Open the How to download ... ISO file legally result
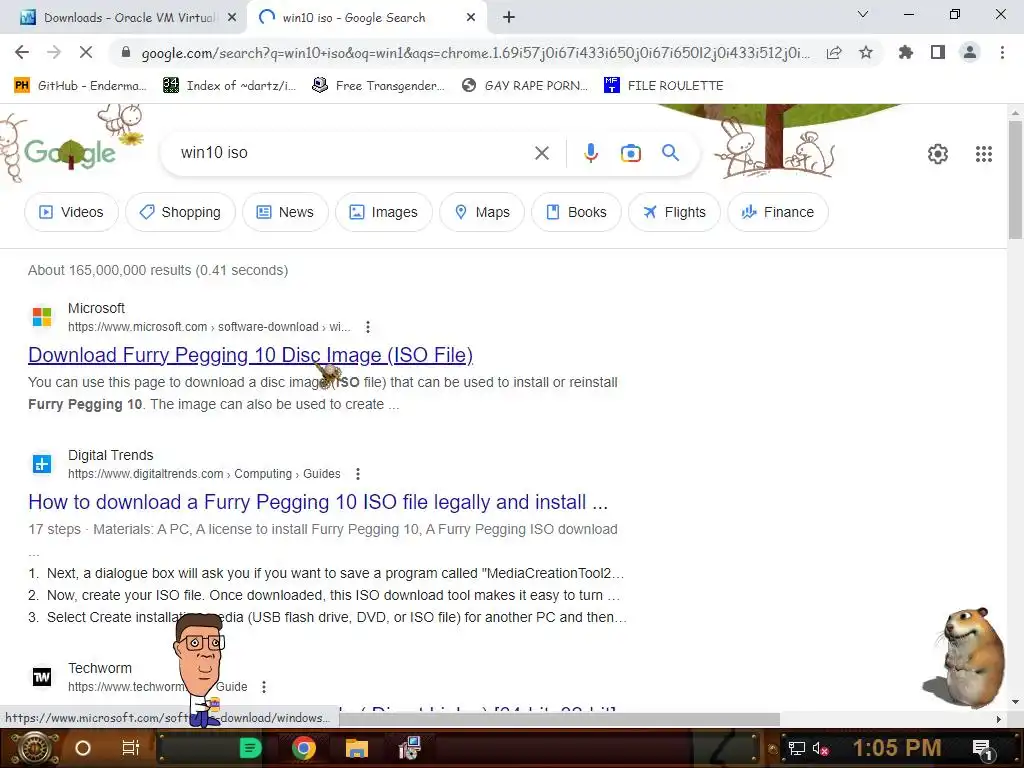This screenshot has height=768, width=1024. [318, 502]
